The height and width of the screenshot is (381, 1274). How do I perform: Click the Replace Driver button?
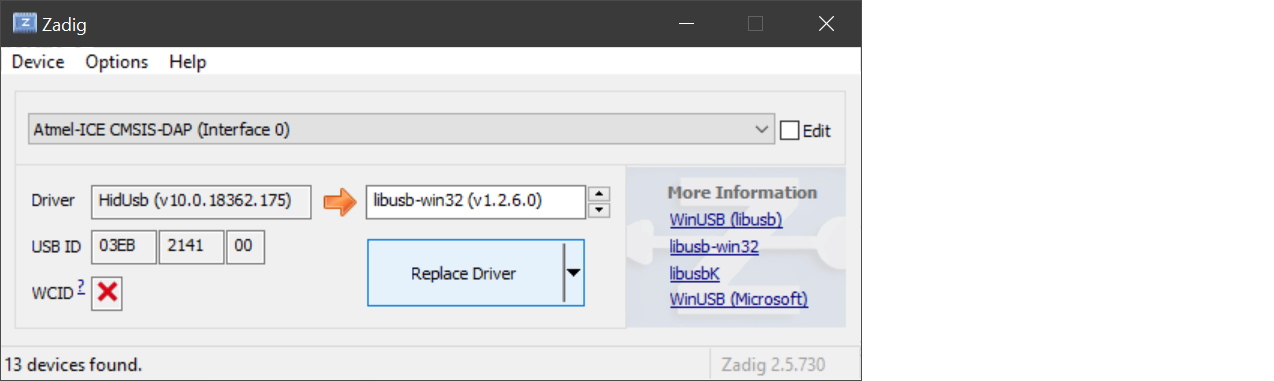click(465, 272)
